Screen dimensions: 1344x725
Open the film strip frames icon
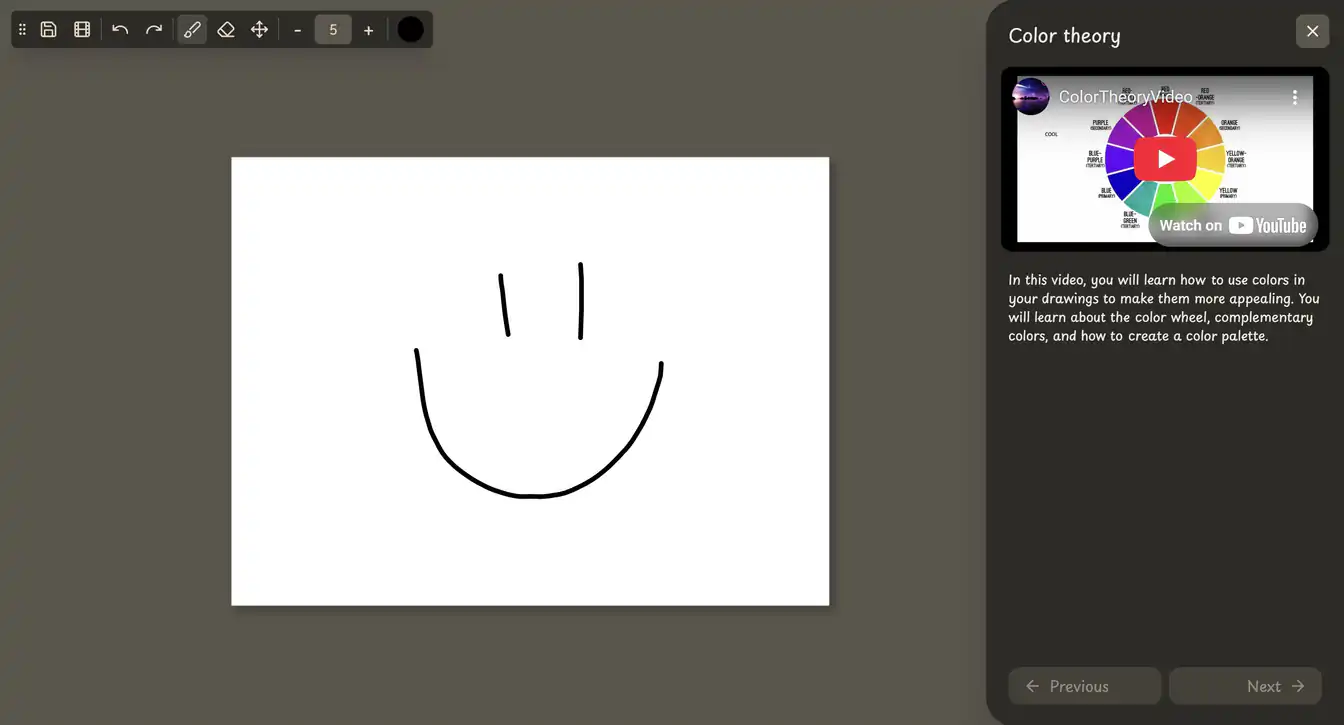81,29
